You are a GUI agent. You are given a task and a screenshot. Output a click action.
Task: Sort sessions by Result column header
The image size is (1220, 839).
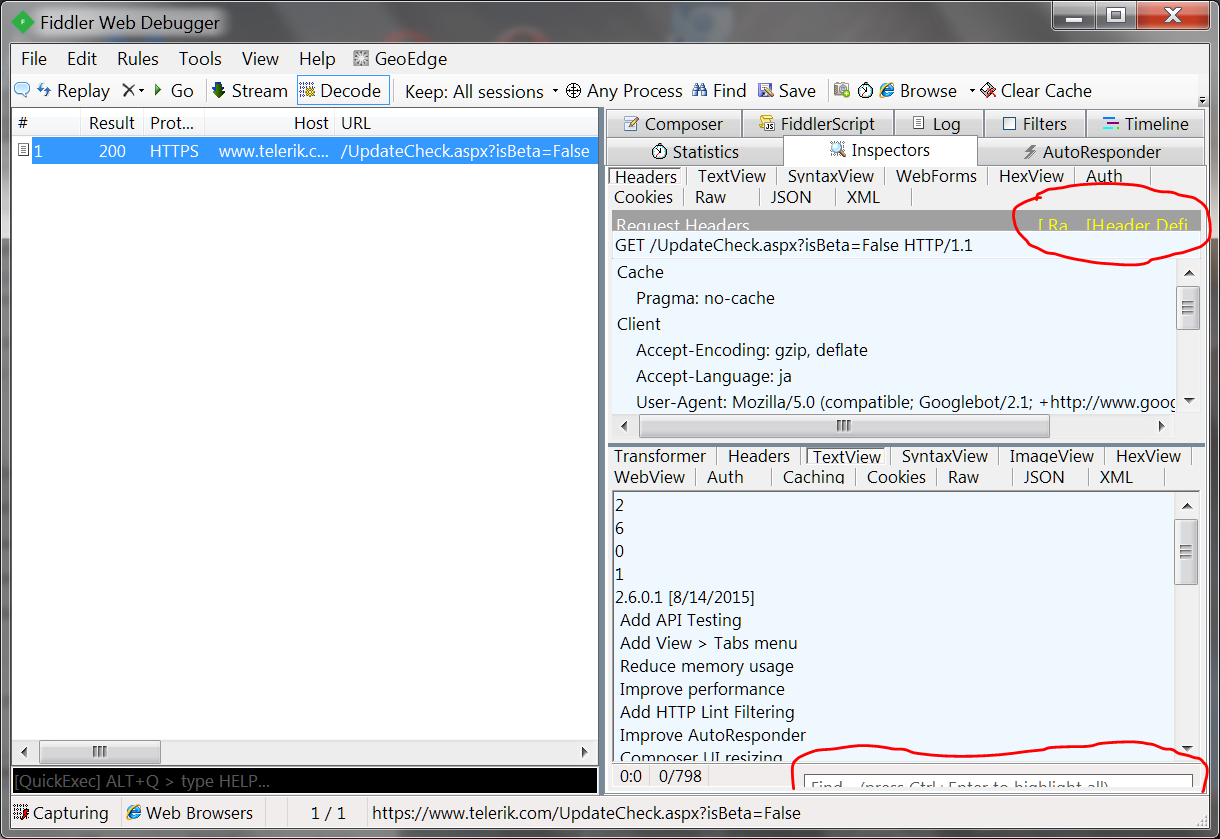(111, 123)
